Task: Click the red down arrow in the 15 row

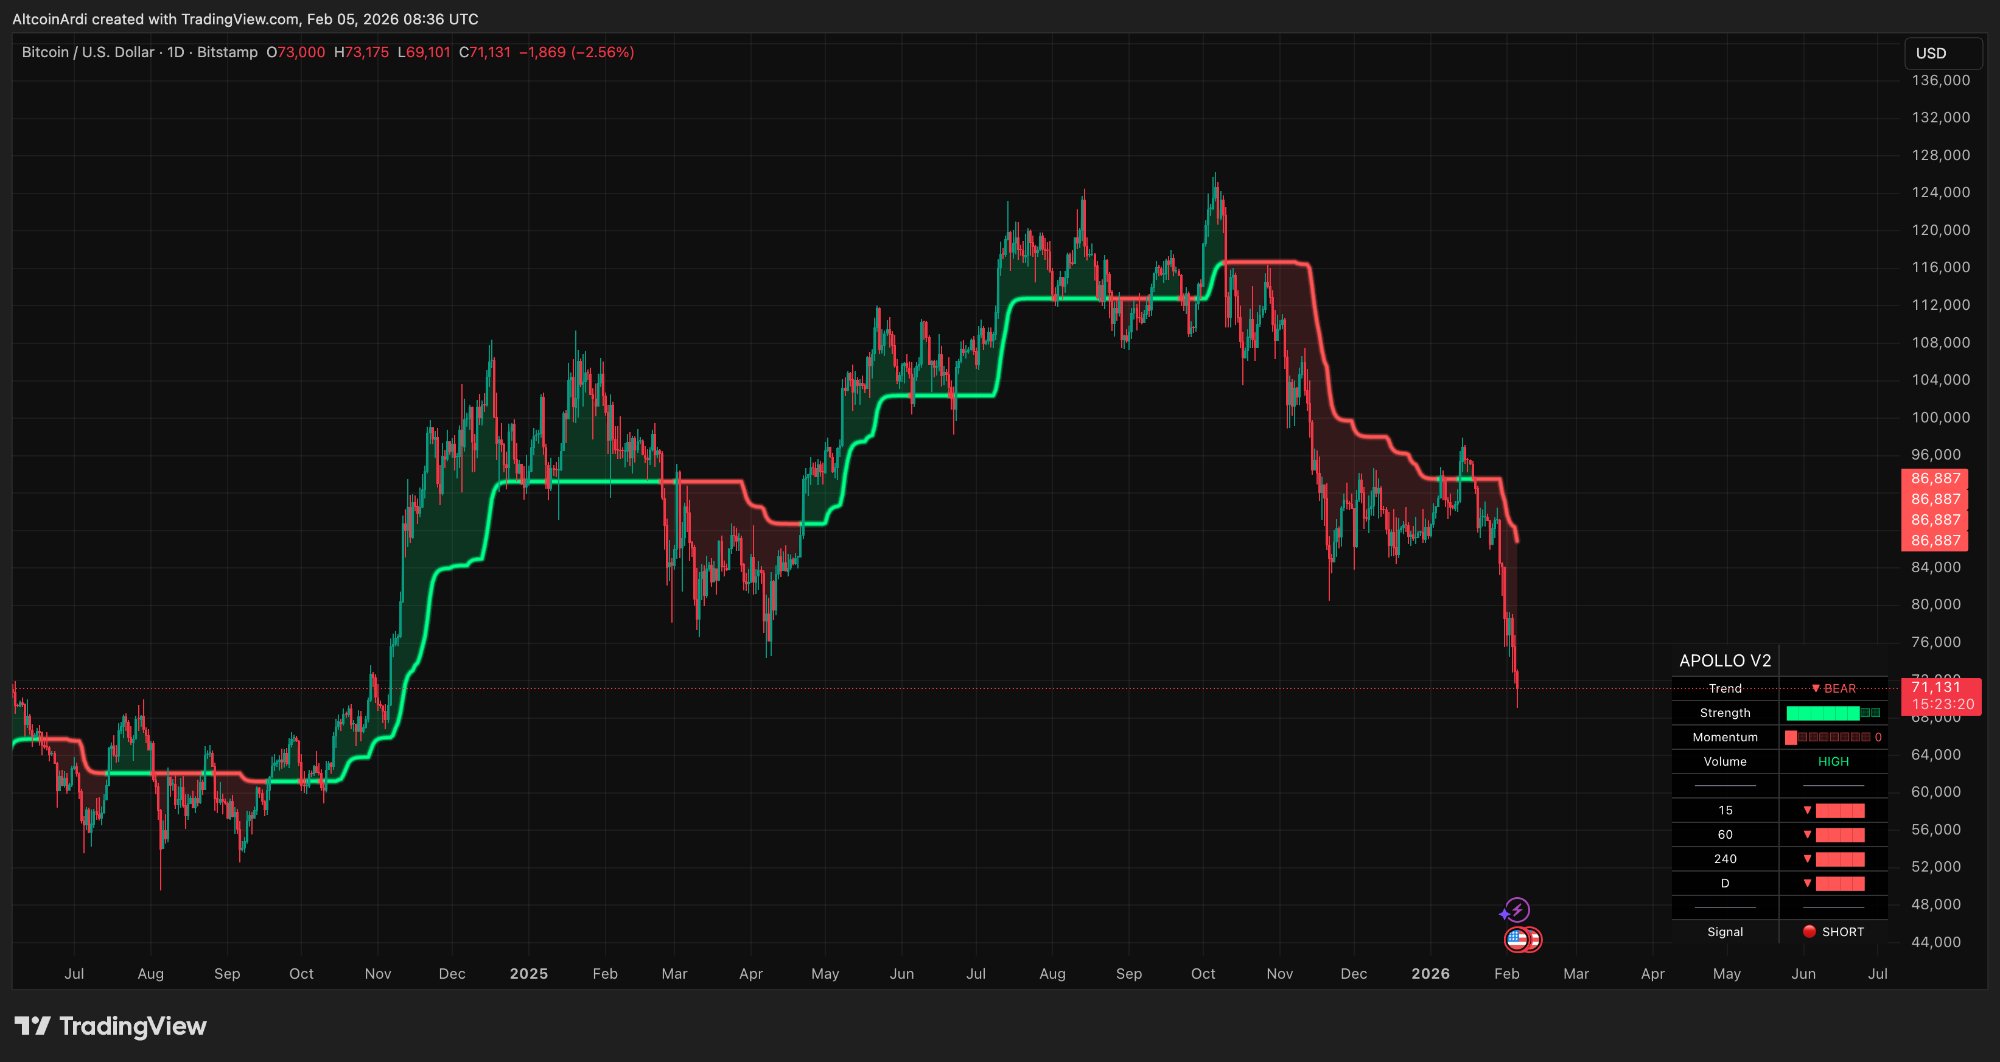Action: click(x=1807, y=810)
